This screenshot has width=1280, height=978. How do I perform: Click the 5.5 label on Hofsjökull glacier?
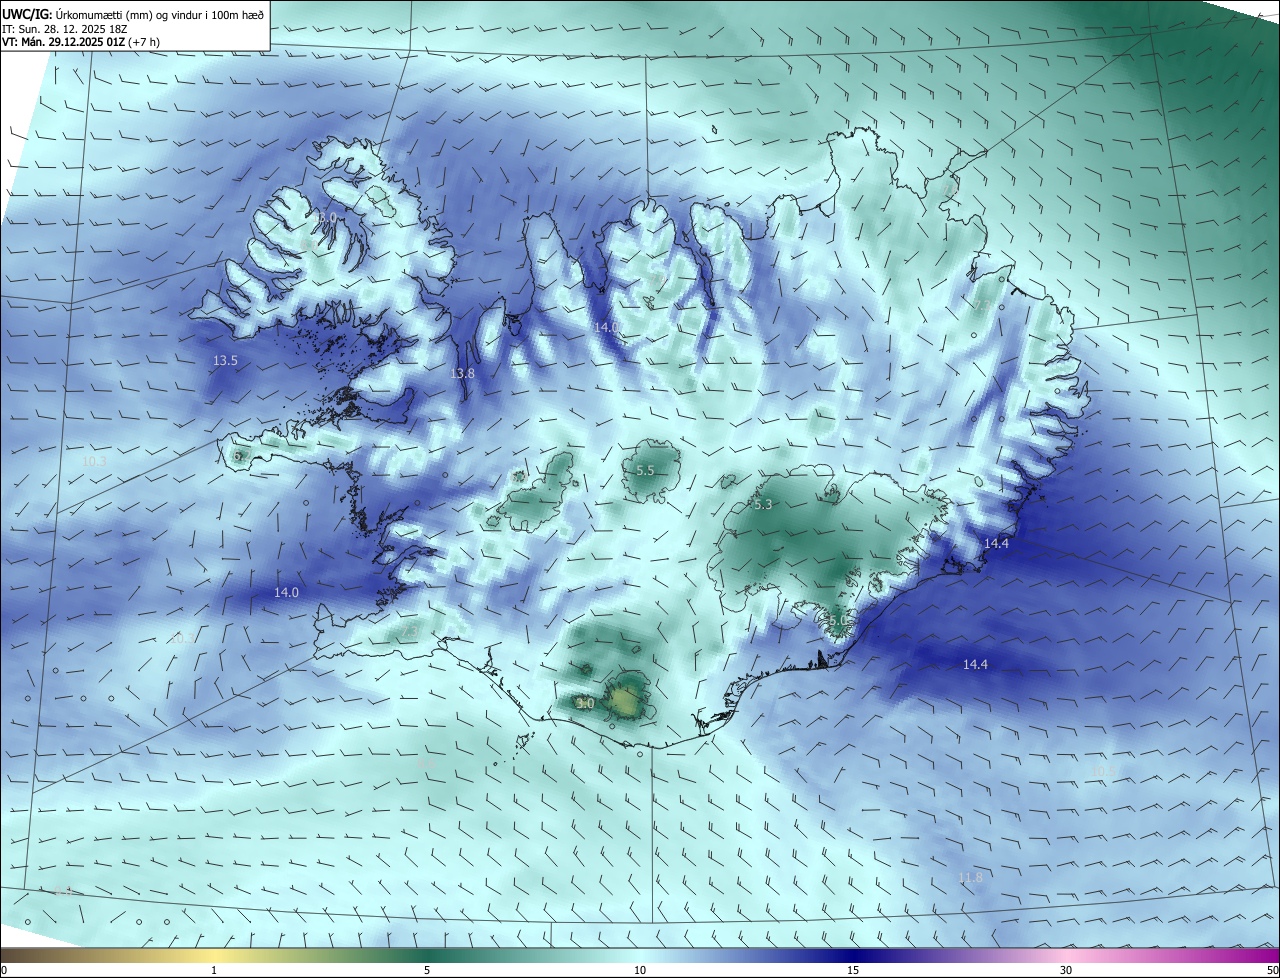click(645, 470)
